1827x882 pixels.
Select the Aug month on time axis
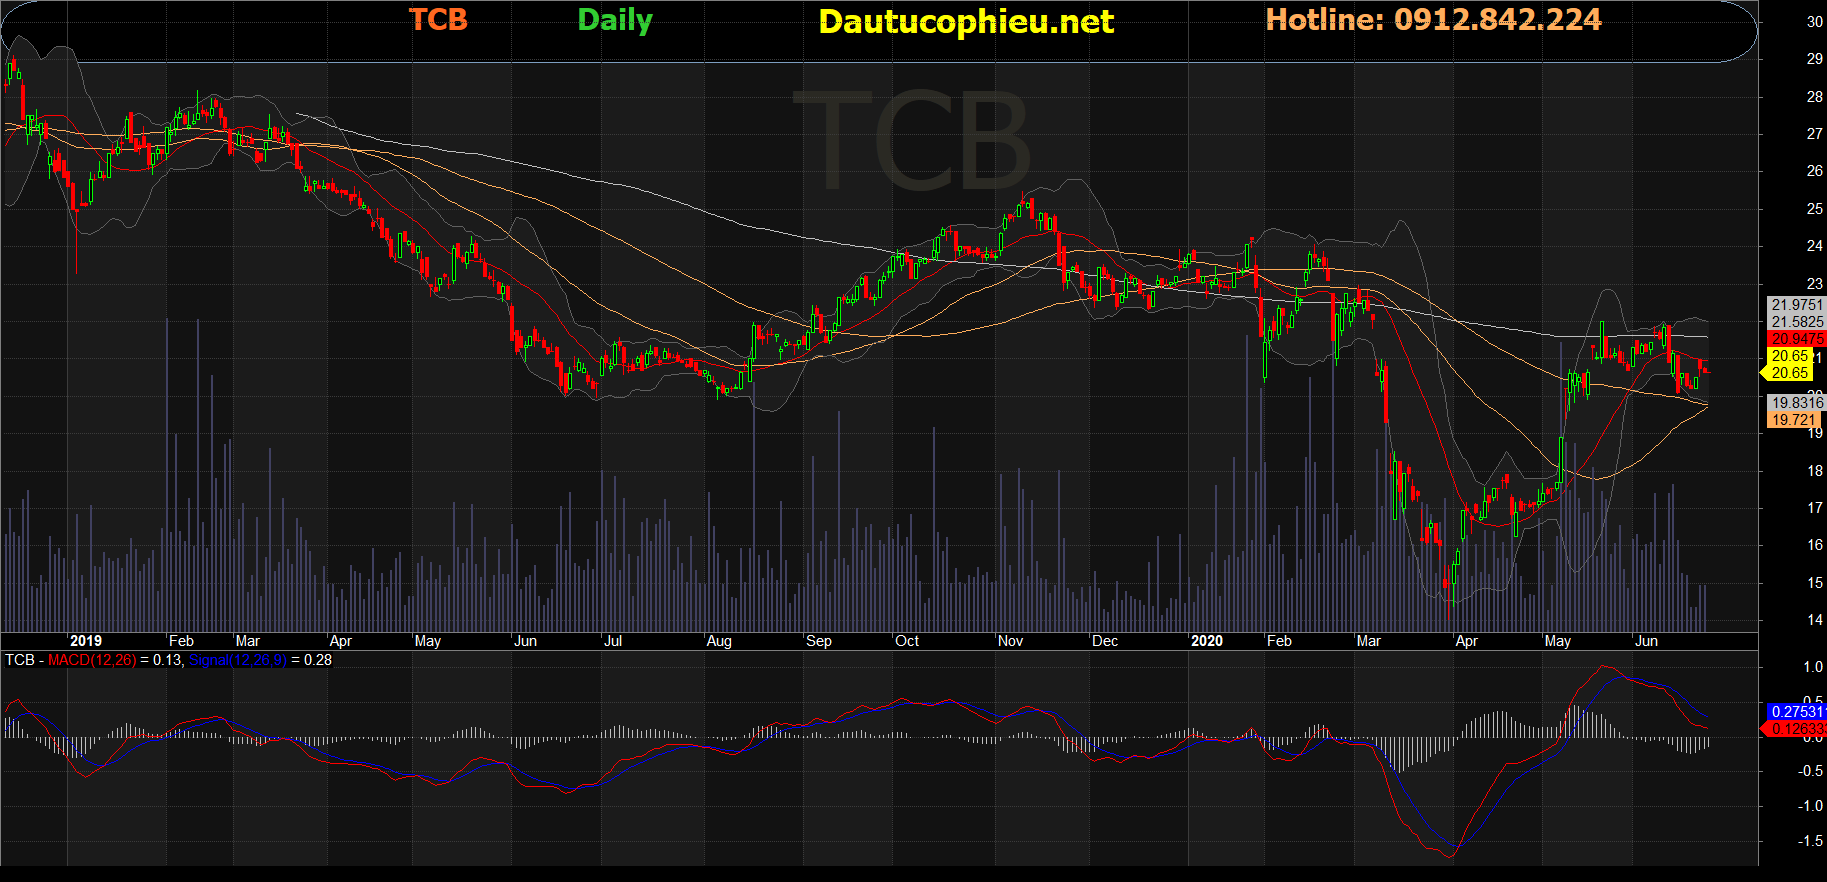click(x=719, y=641)
